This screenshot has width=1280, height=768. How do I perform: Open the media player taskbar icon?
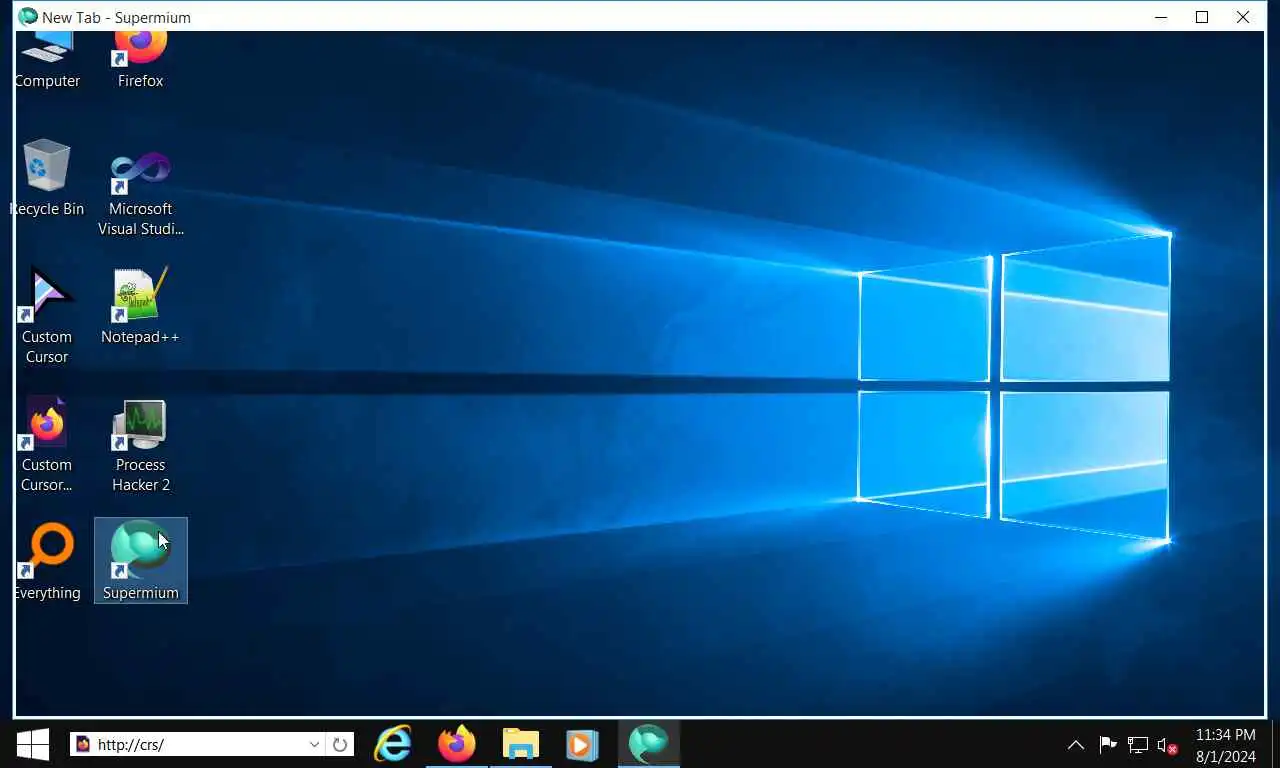pos(582,744)
